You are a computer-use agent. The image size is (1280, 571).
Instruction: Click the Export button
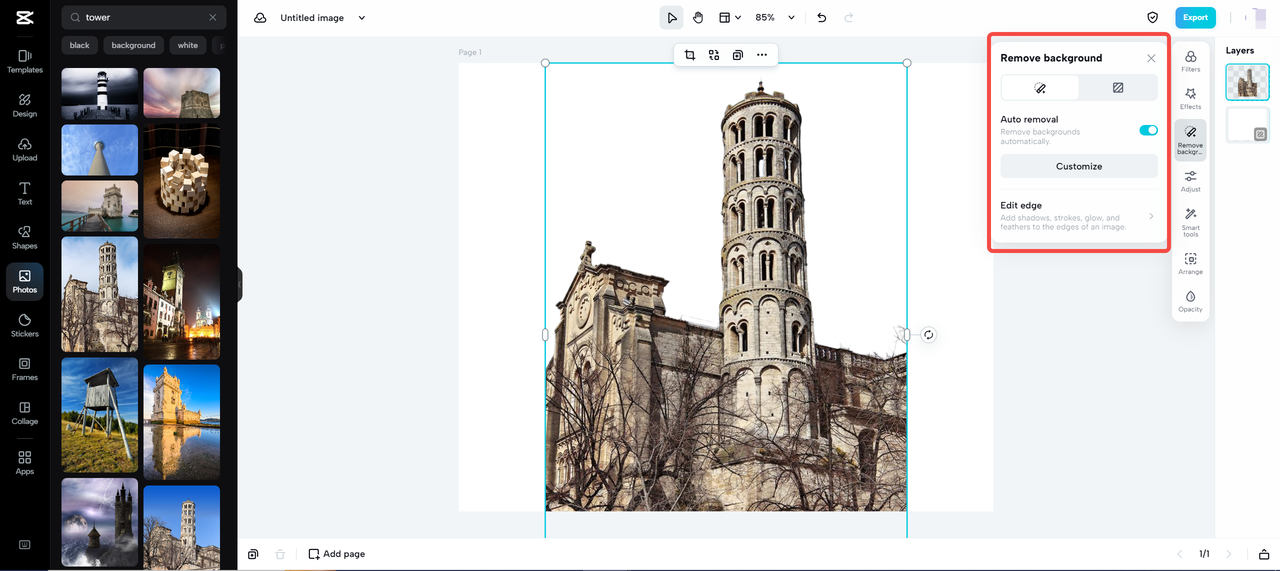[1195, 17]
